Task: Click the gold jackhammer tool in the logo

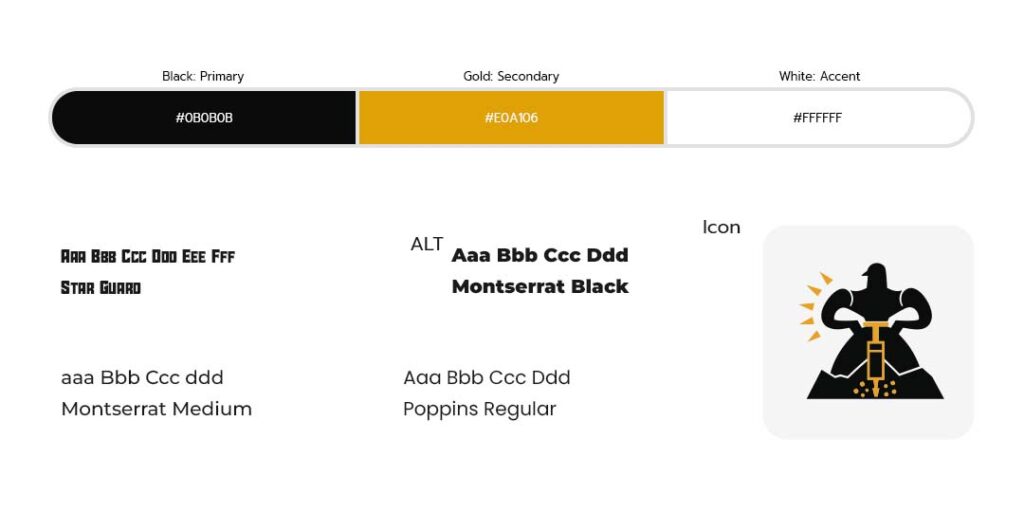Action: coord(876,354)
